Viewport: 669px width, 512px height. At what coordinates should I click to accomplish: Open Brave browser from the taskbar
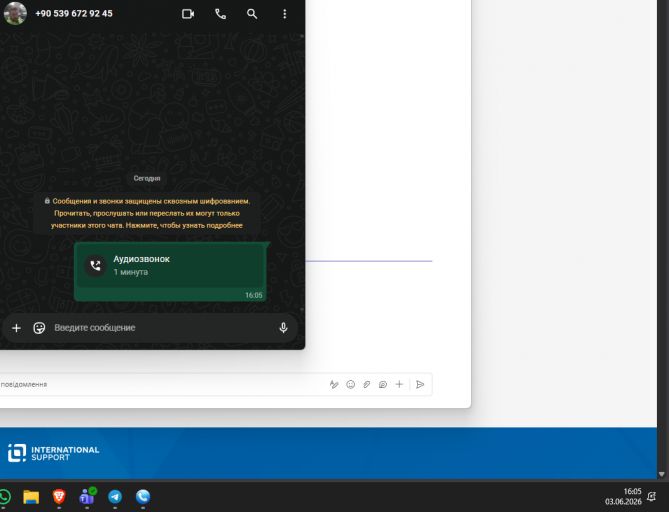click(x=59, y=497)
